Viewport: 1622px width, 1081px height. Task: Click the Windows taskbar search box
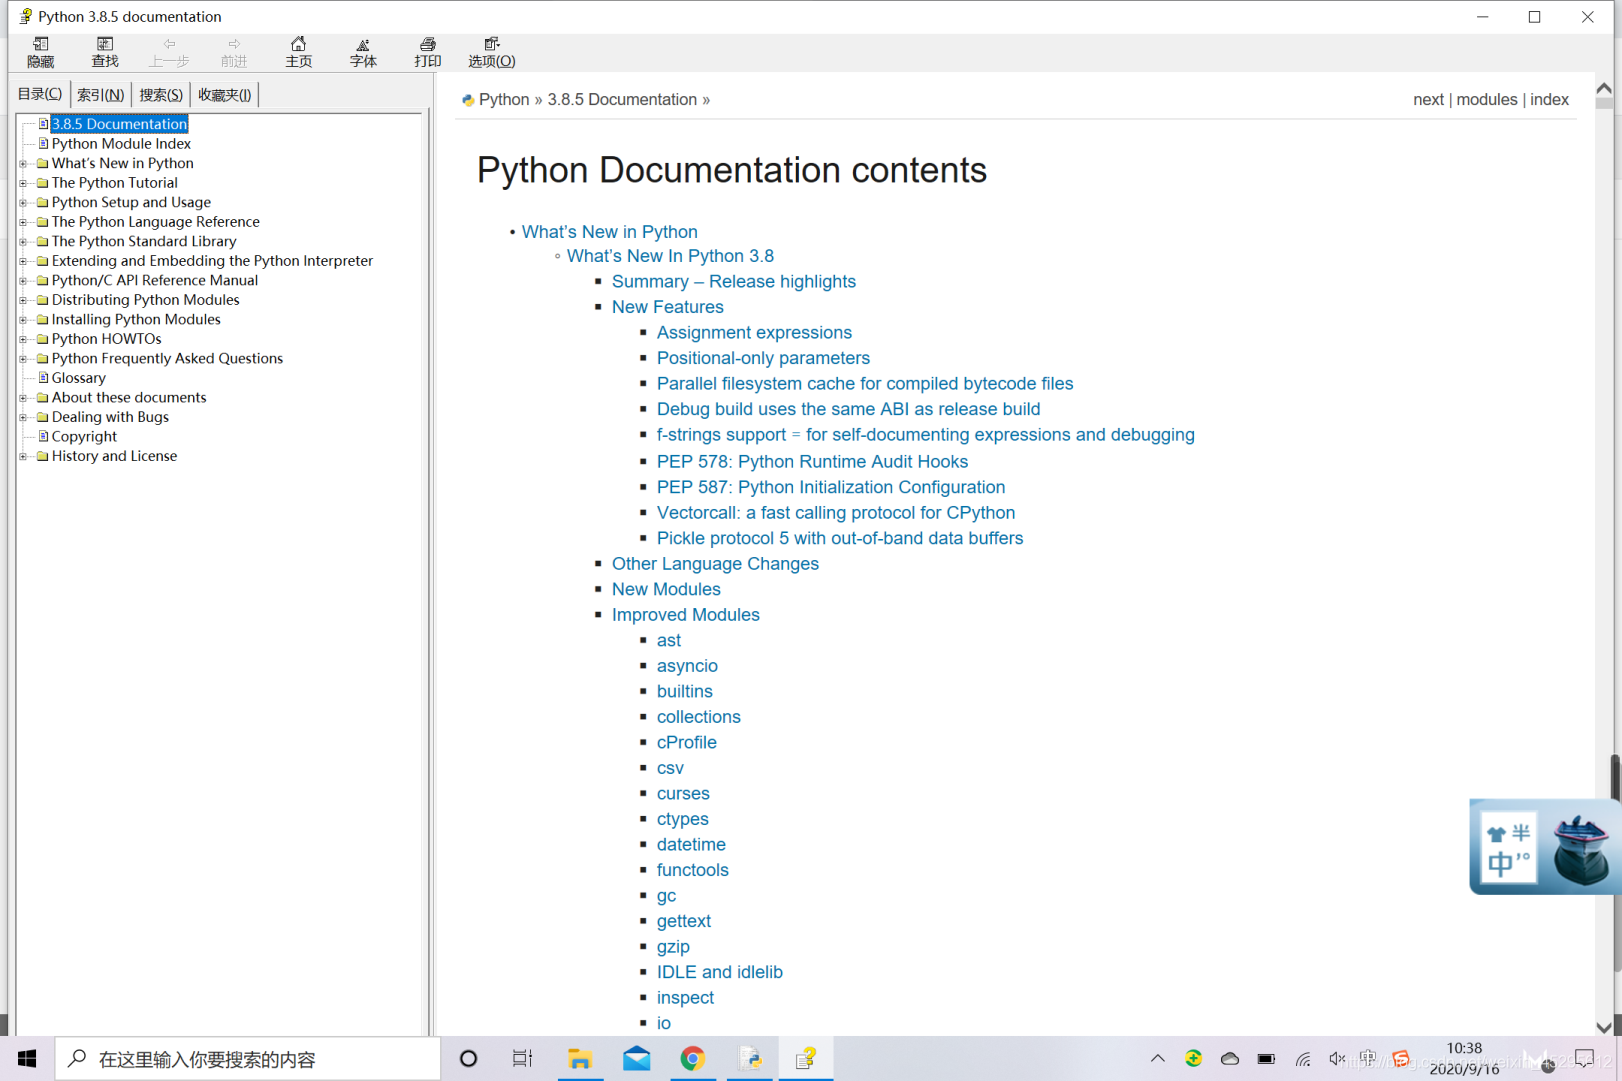[x=247, y=1058]
